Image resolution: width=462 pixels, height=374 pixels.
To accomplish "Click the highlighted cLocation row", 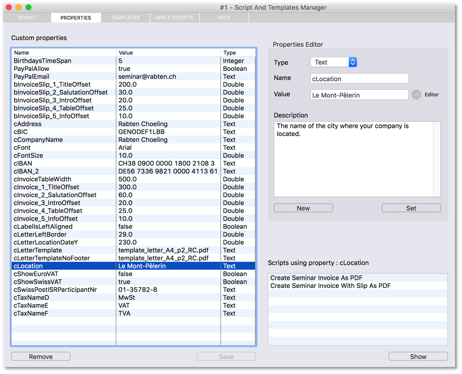I will [x=133, y=266].
